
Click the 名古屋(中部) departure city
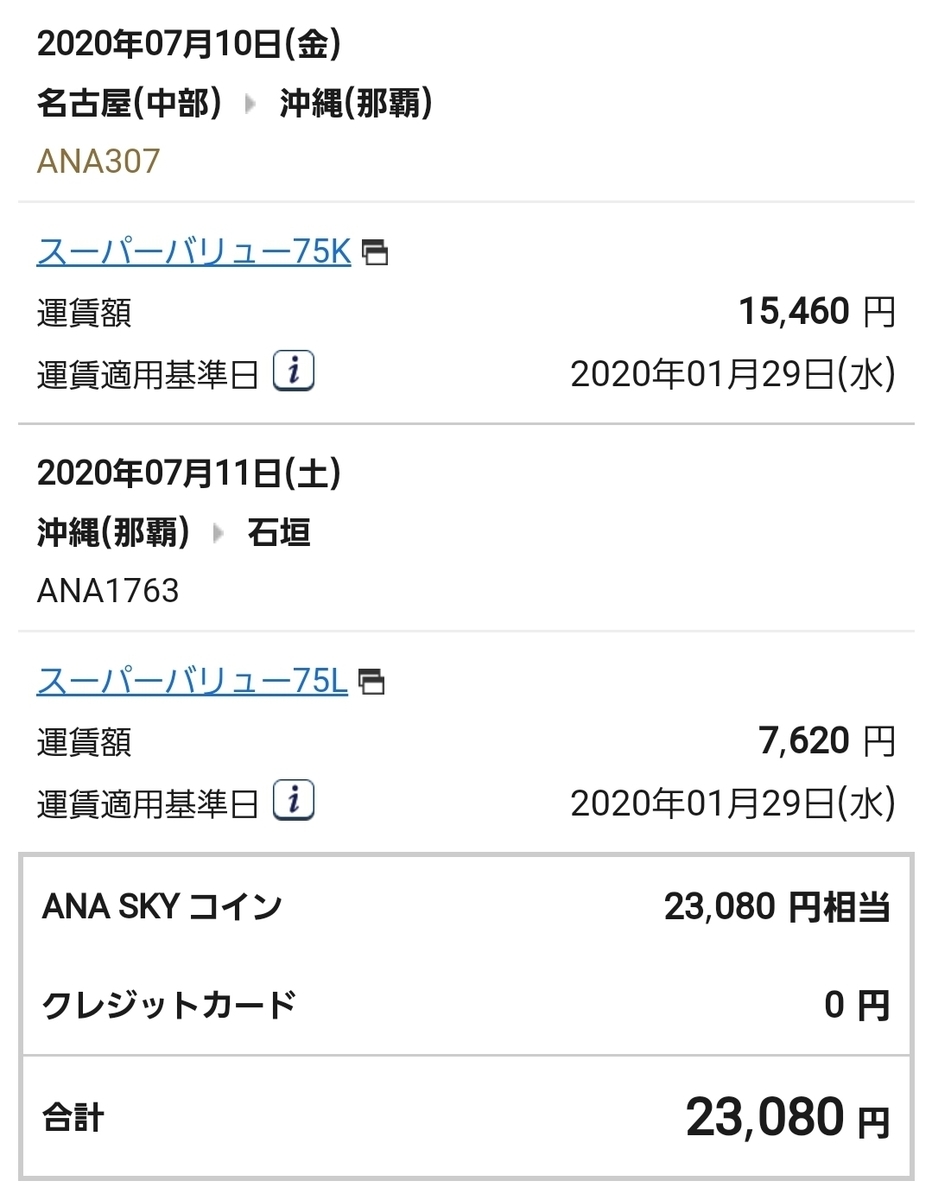tap(129, 104)
